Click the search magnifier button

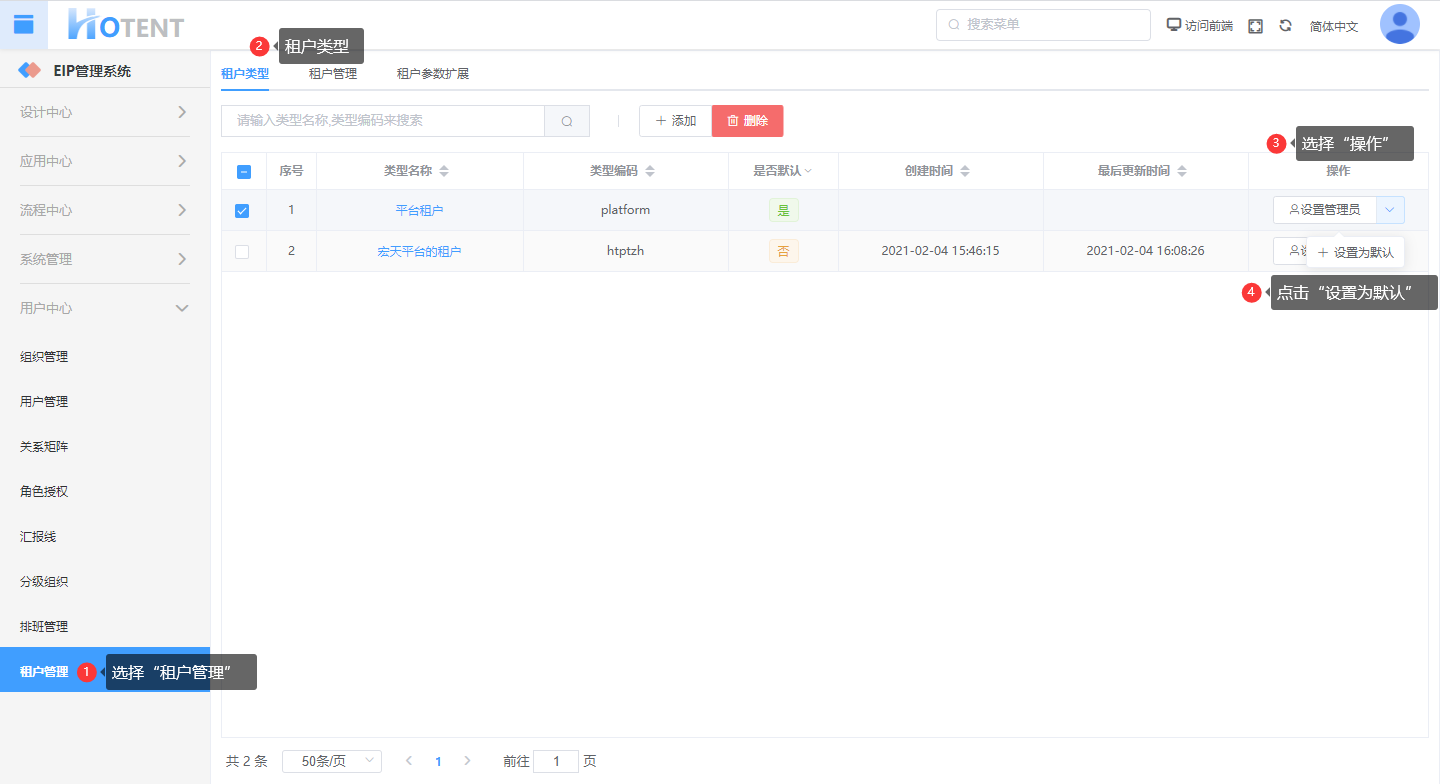[567, 121]
